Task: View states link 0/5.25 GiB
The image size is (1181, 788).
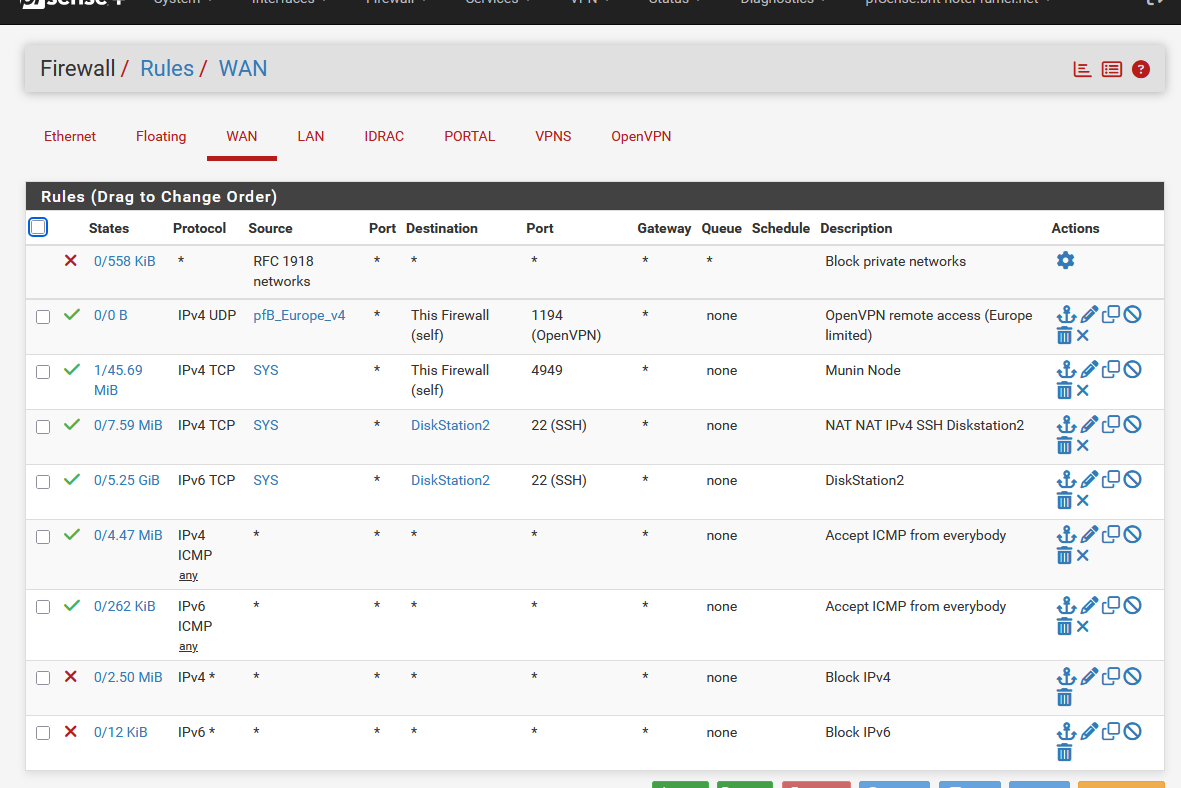Action: click(x=127, y=480)
